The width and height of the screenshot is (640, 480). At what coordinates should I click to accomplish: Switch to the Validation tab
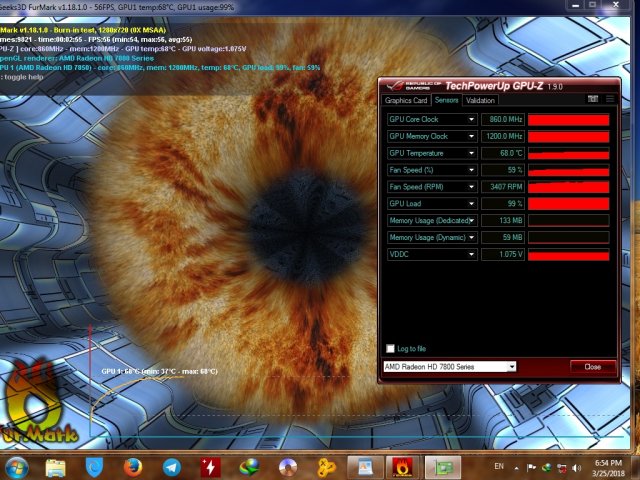tap(480, 100)
